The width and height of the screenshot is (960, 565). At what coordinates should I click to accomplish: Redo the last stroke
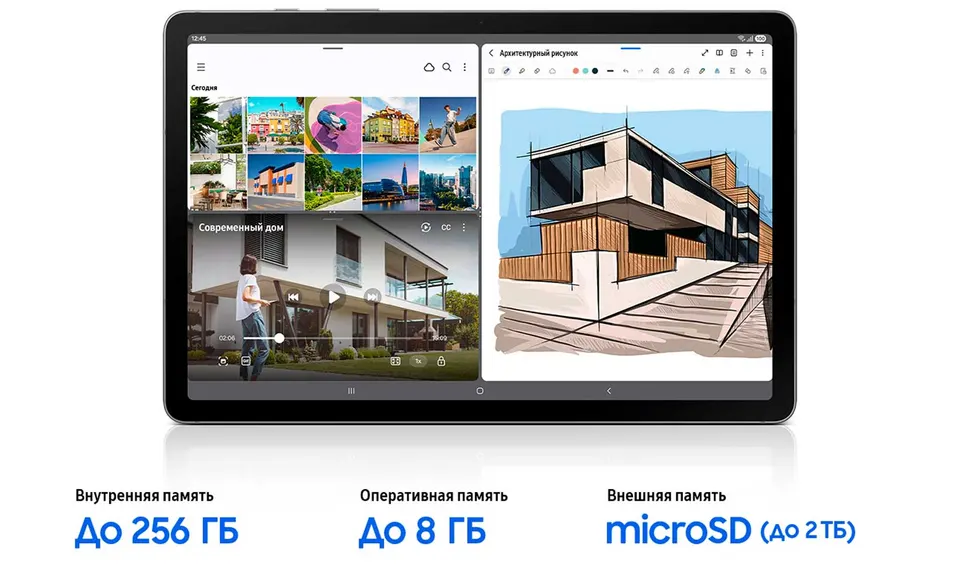click(640, 71)
